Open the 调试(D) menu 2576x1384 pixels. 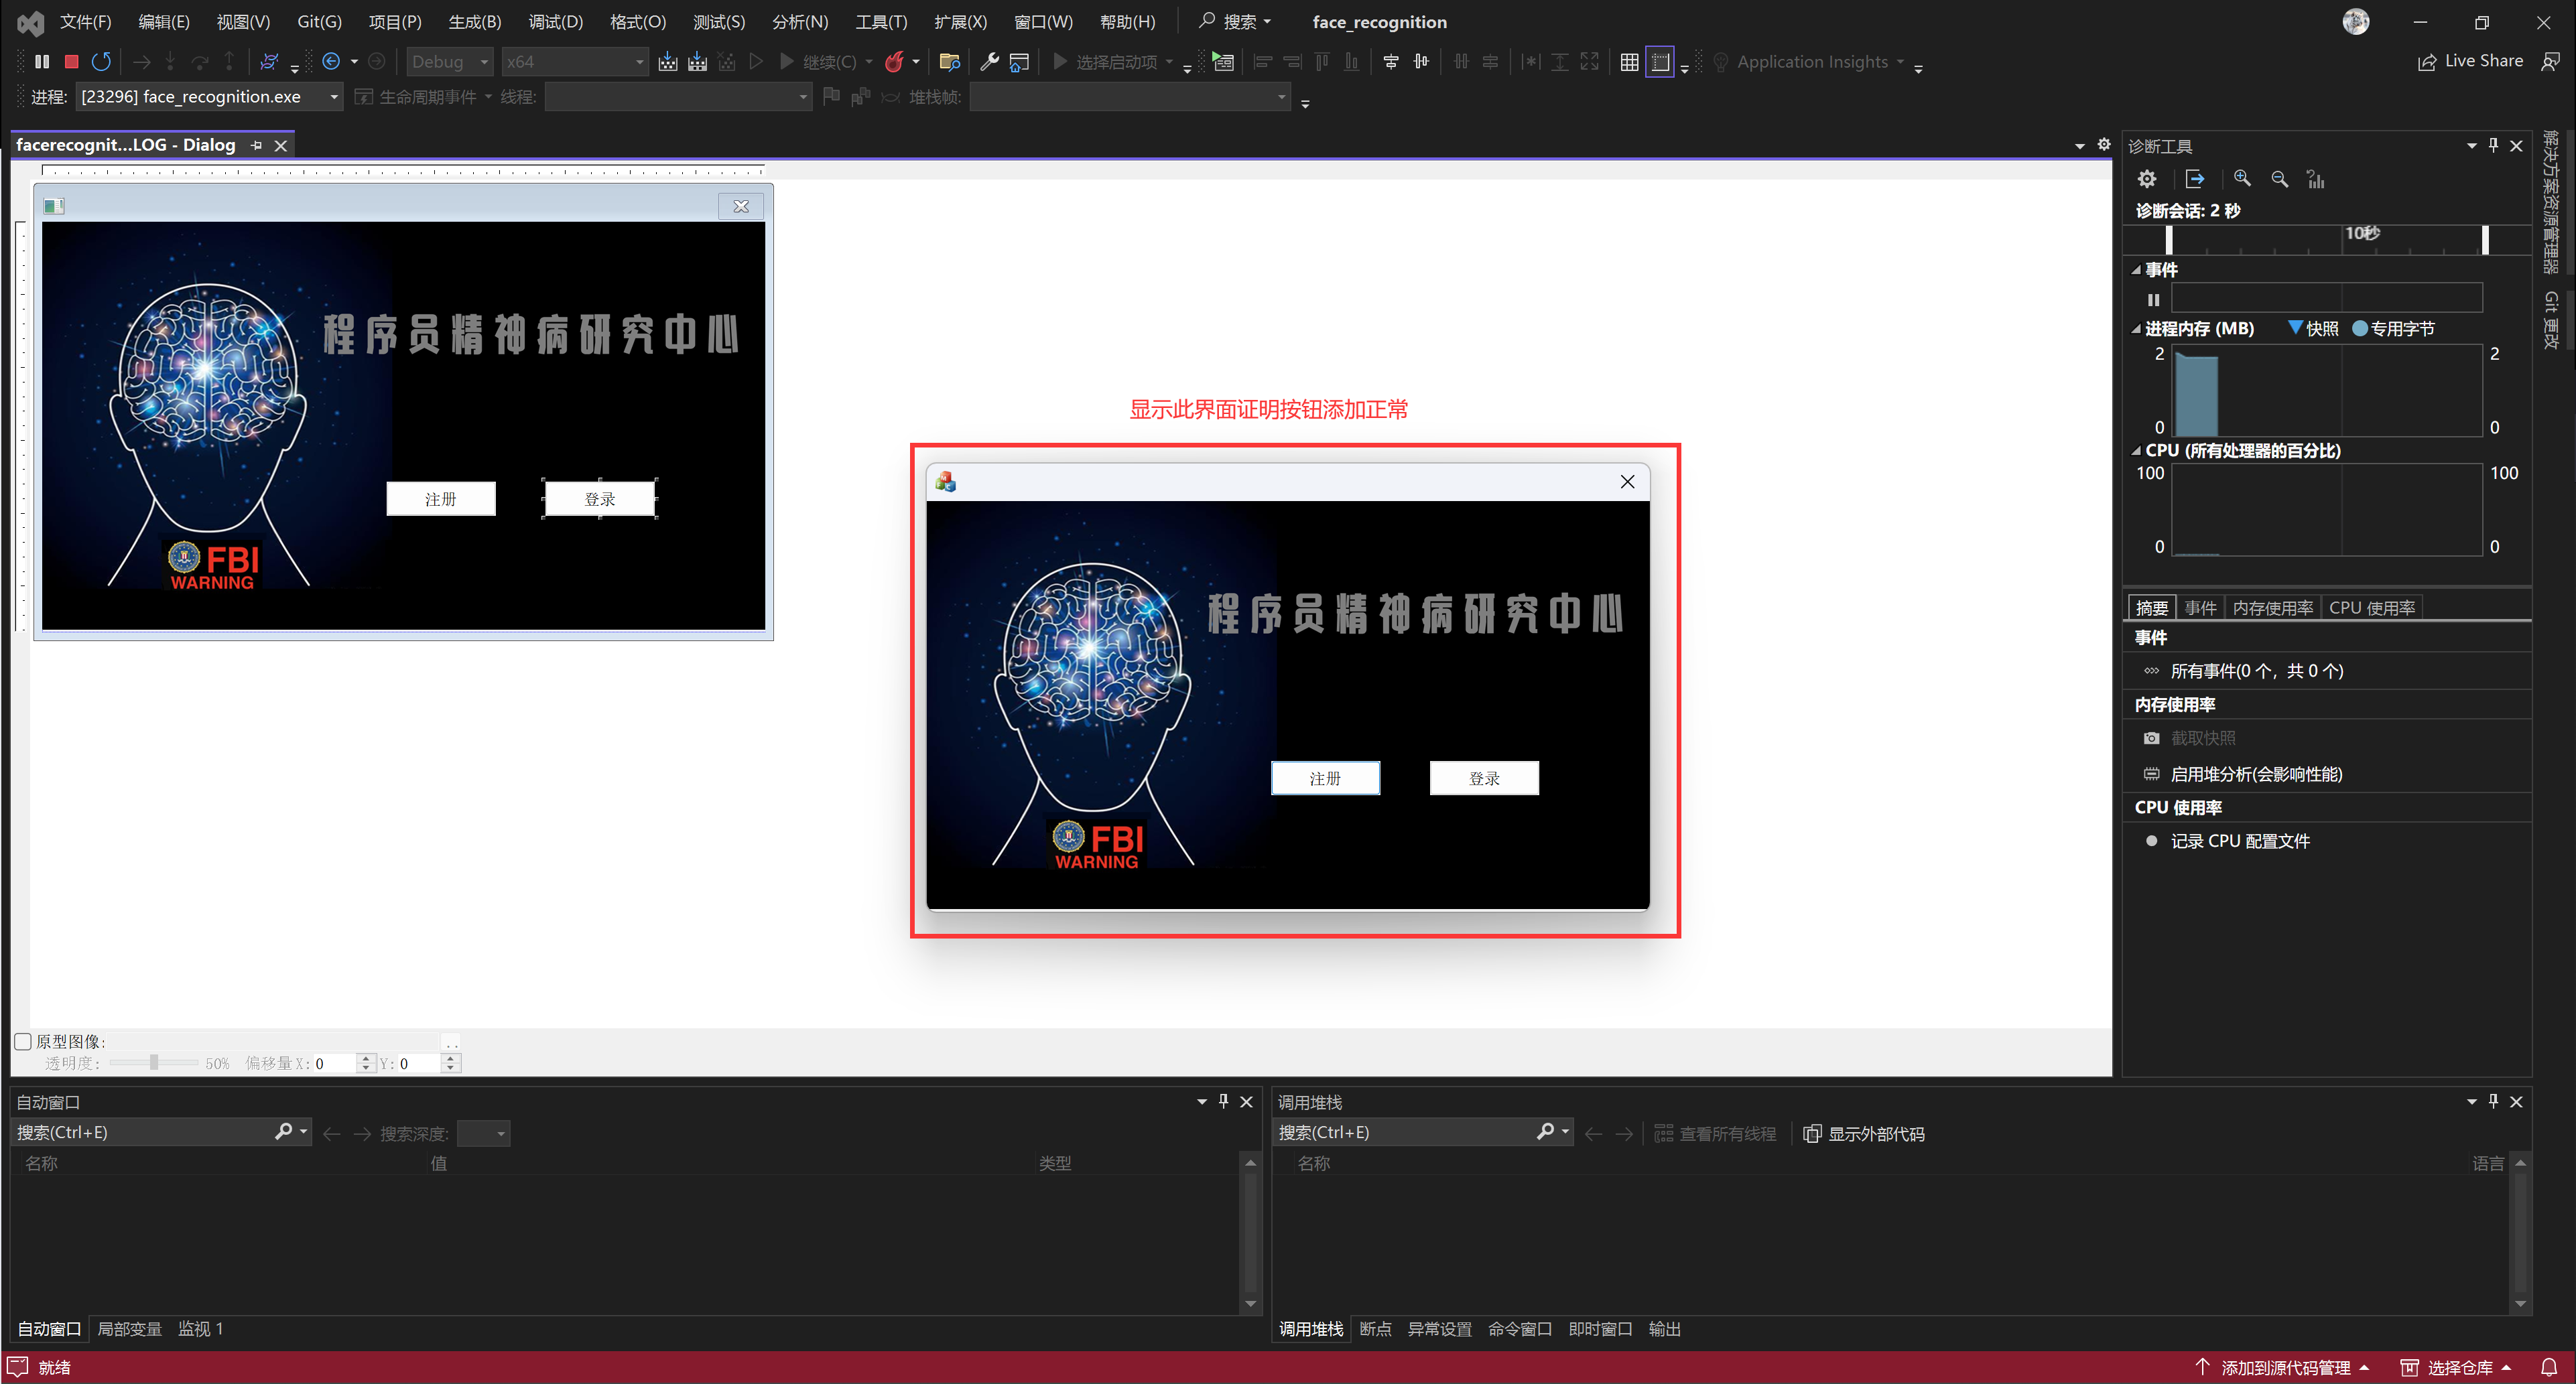tap(555, 22)
